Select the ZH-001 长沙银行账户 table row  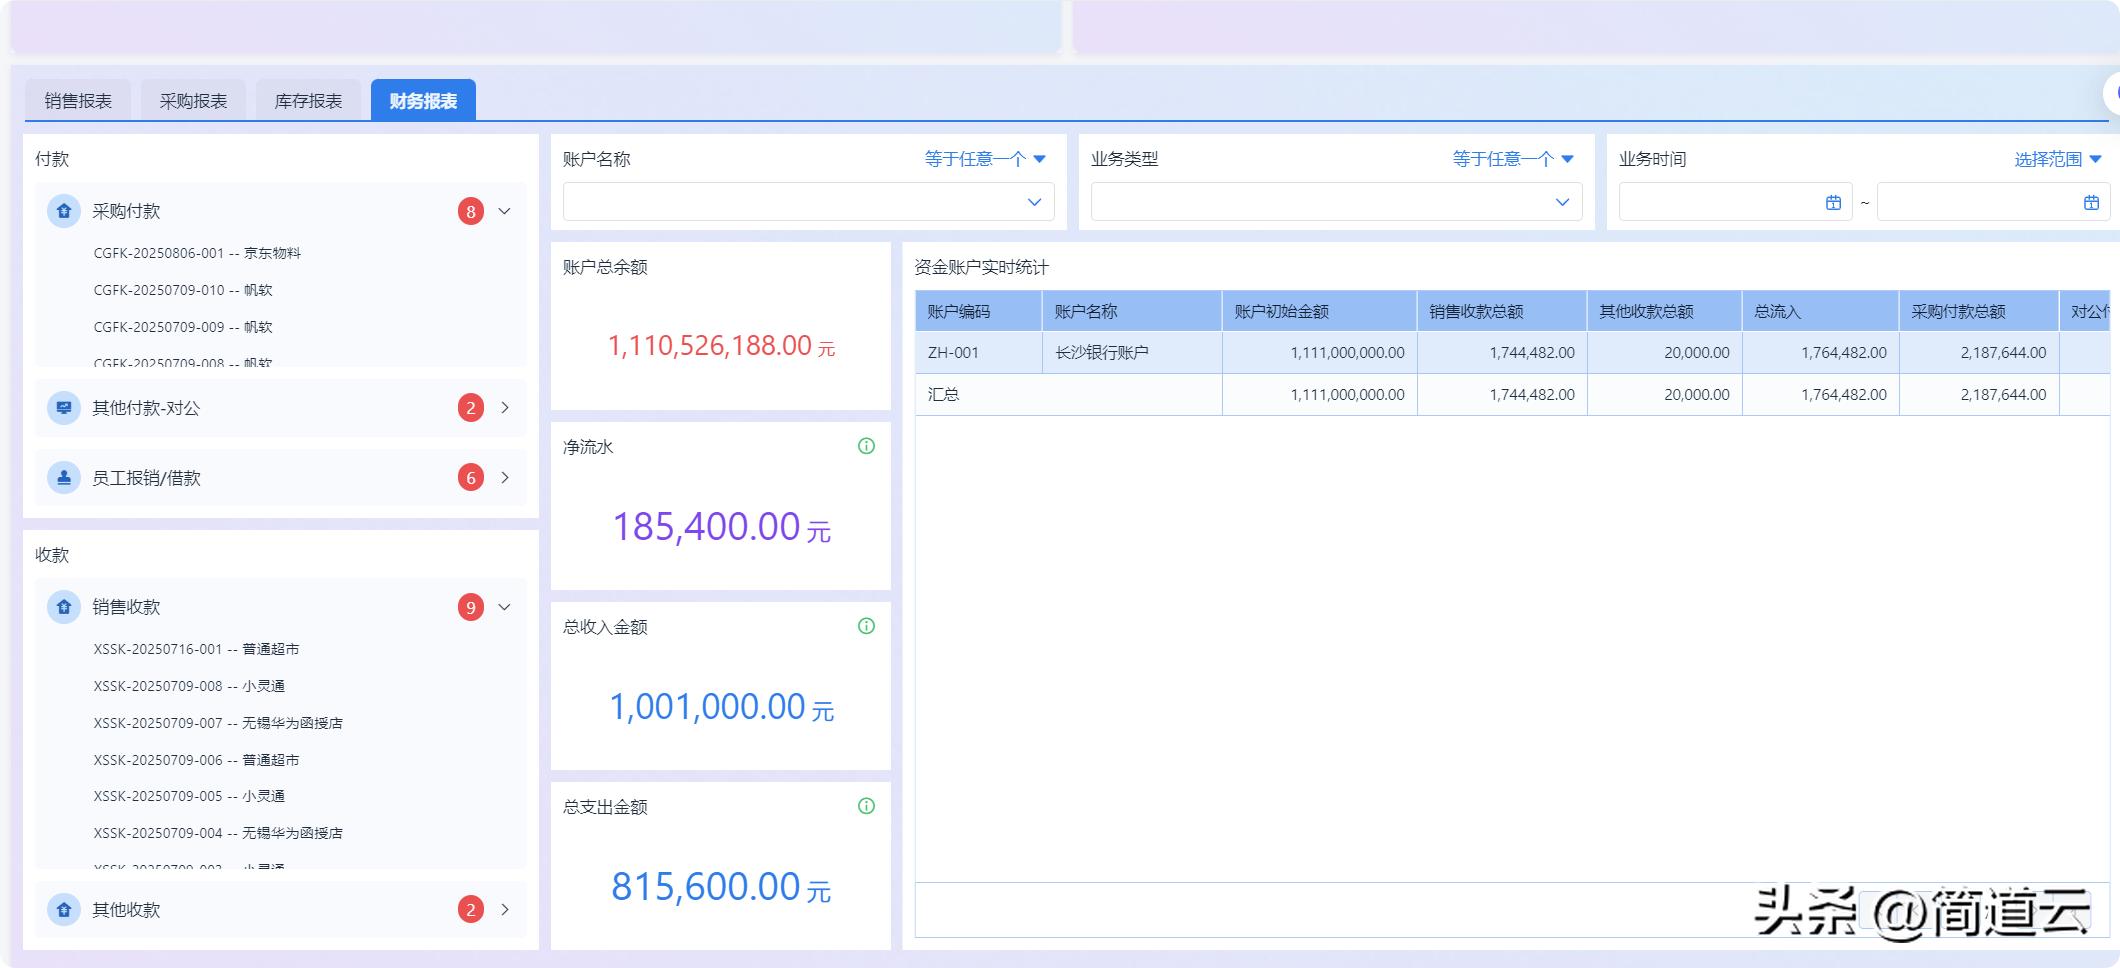click(1100, 353)
